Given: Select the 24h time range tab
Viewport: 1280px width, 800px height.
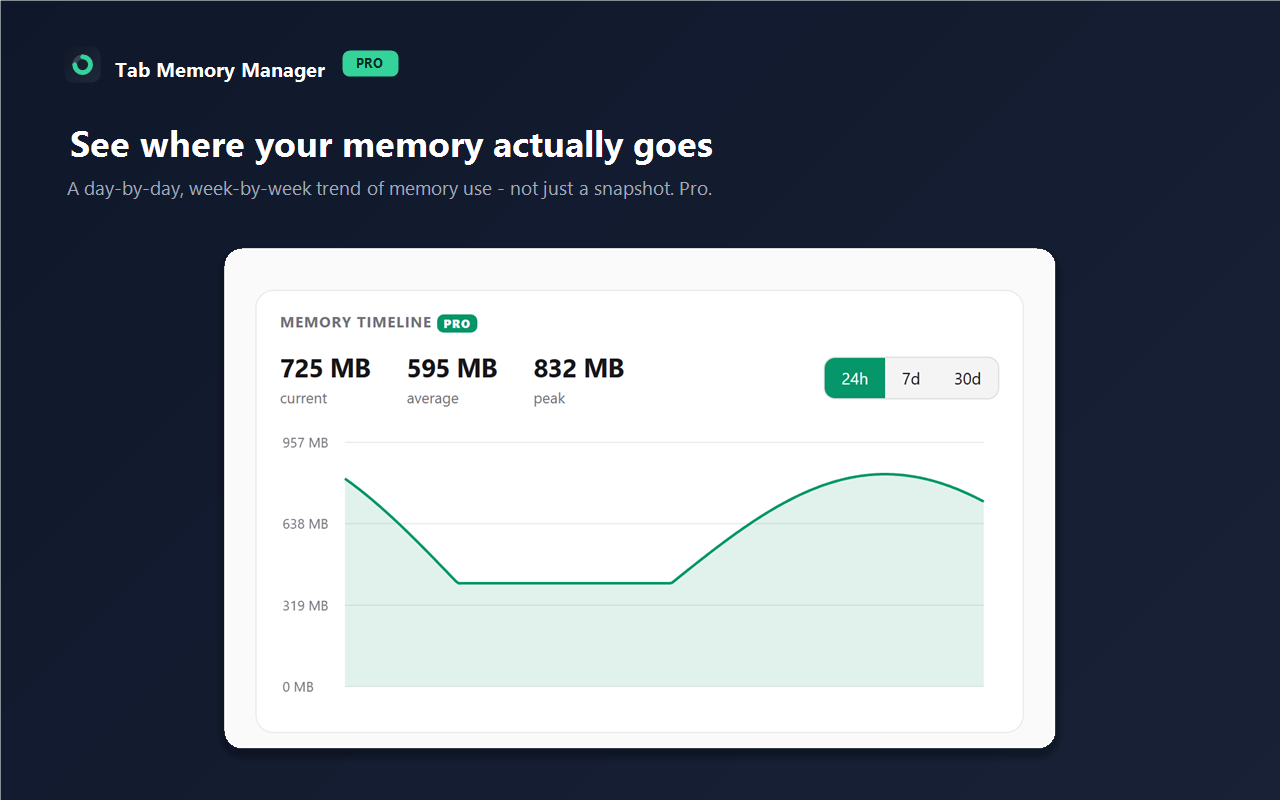Looking at the screenshot, I should (855, 378).
